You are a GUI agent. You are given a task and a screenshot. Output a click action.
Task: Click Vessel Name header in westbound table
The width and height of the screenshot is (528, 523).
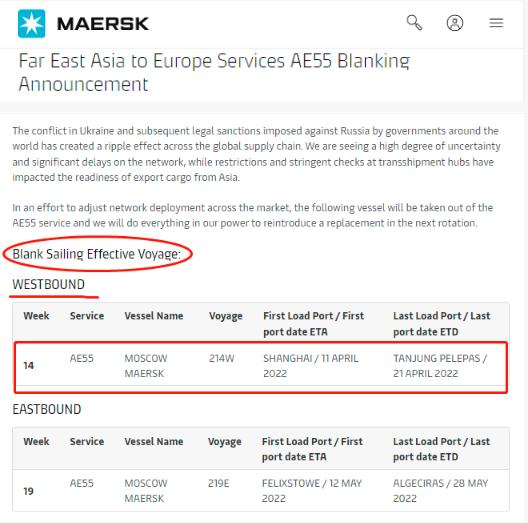tap(154, 316)
